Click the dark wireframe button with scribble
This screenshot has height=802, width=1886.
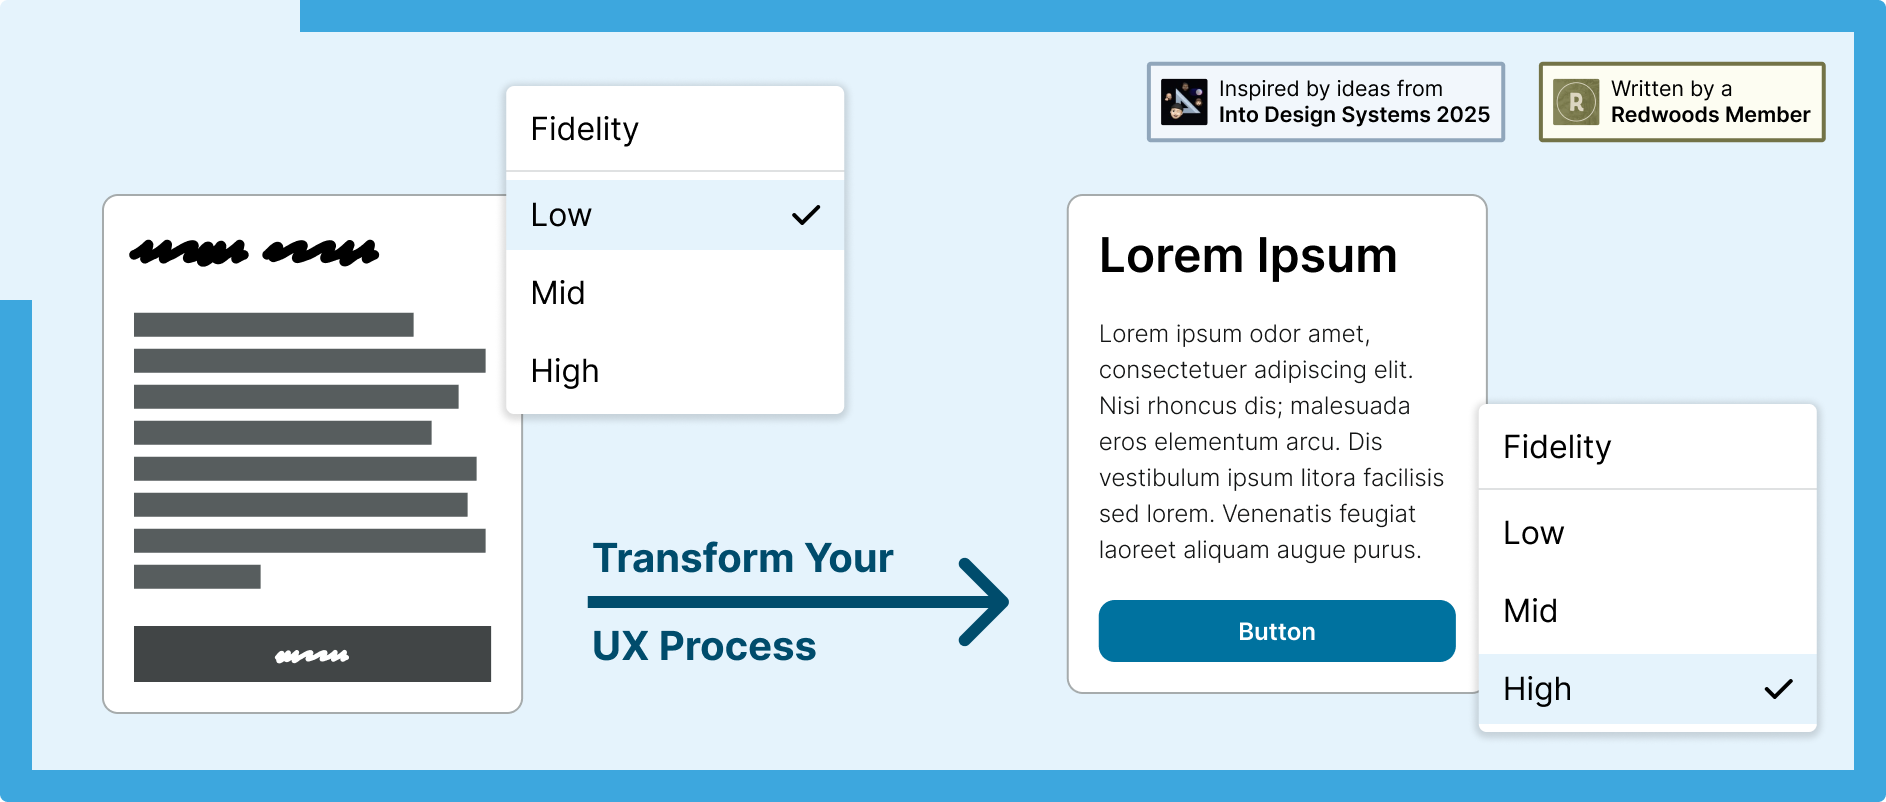coord(312,654)
